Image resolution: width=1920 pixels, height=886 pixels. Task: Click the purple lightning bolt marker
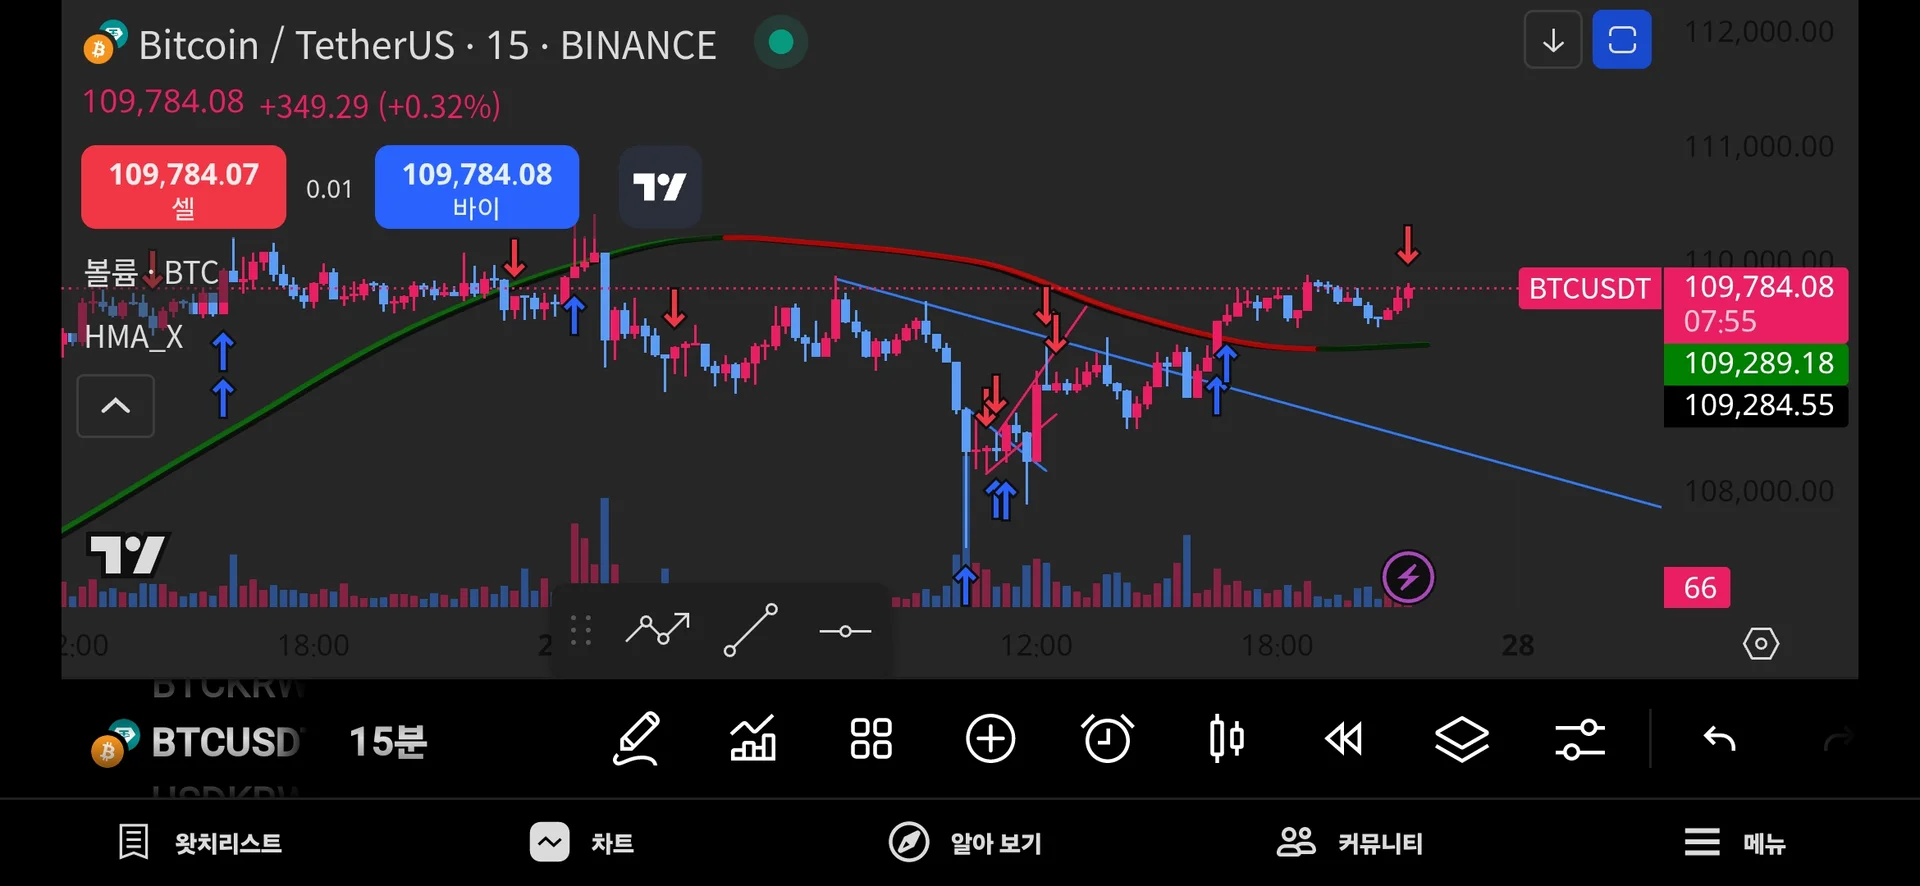[x=1408, y=577]
